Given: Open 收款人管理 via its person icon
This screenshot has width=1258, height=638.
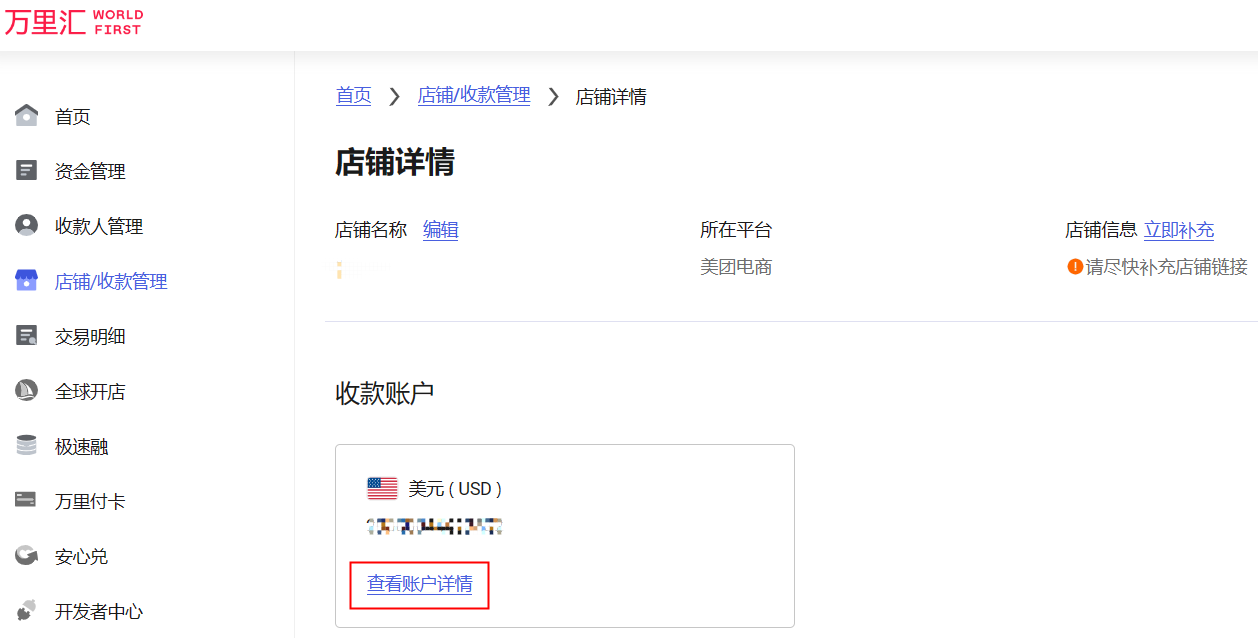Looking at the screenshot, I should (x=26, y=225).
